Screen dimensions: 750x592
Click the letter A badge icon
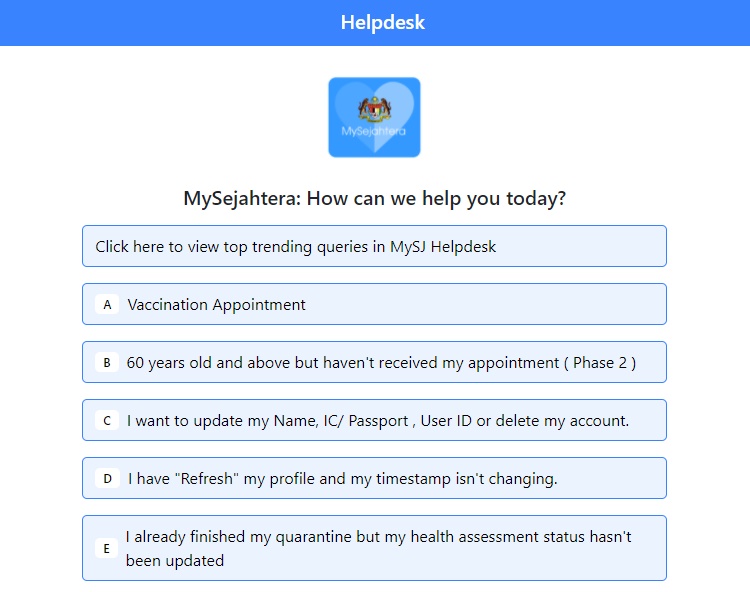[x=107, y=305]
